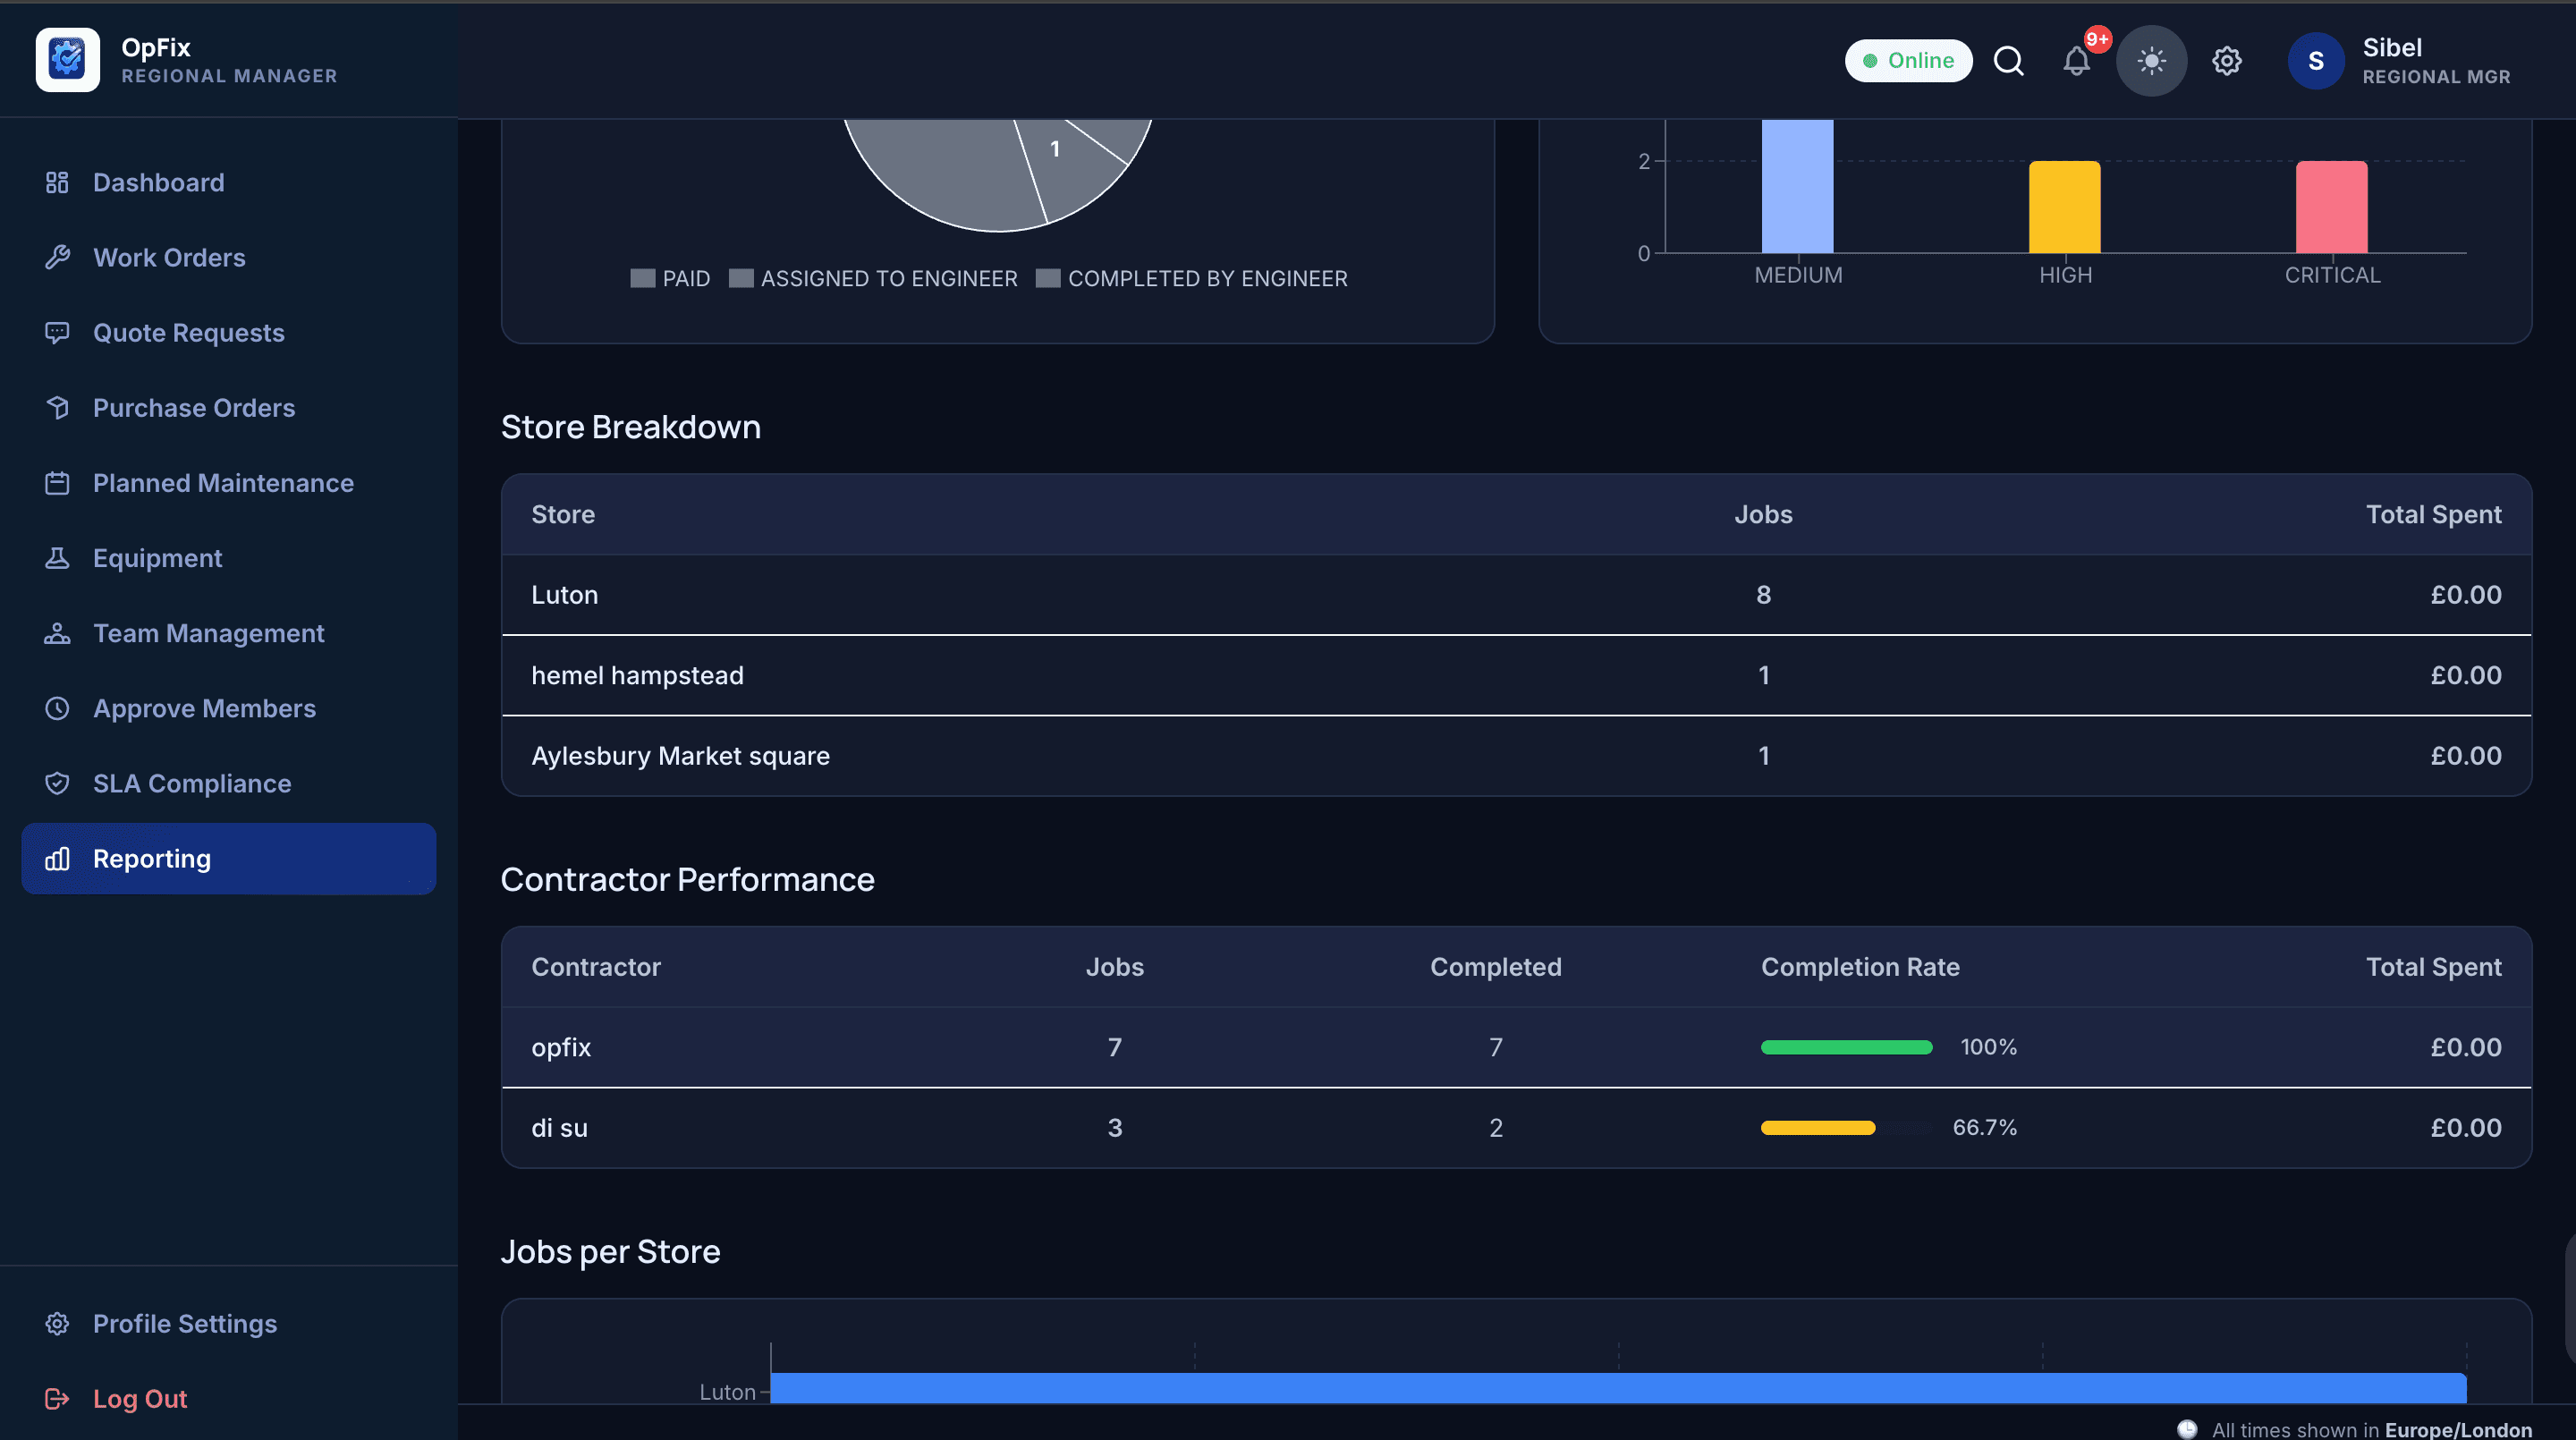Image resolution: width=2576 pixels, height=1440 pixels.
Task: Click the 9+ notification count badge
Action: click(x=2097, y=39)
